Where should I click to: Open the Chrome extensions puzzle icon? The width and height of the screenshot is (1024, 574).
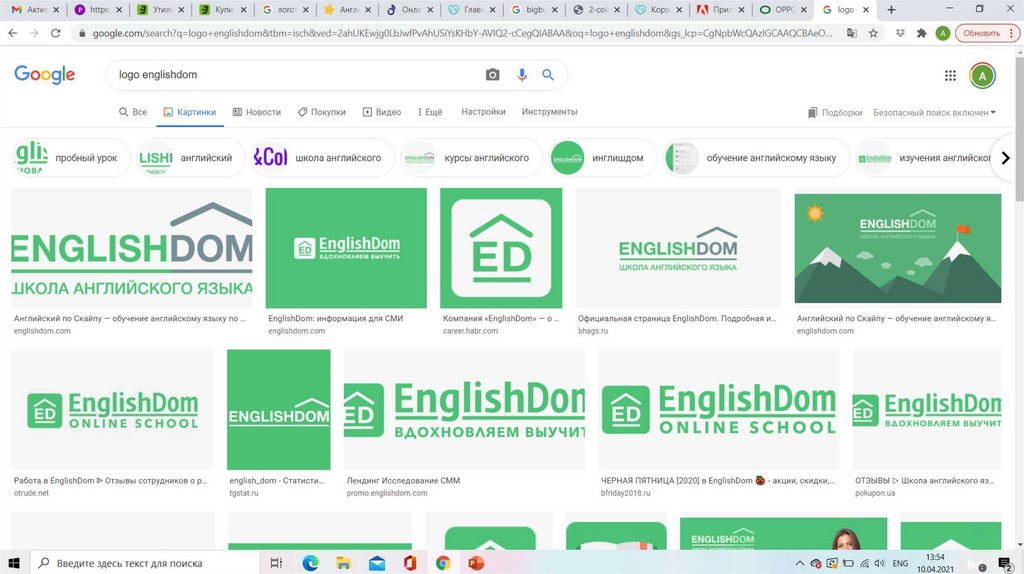click(921, 33)
